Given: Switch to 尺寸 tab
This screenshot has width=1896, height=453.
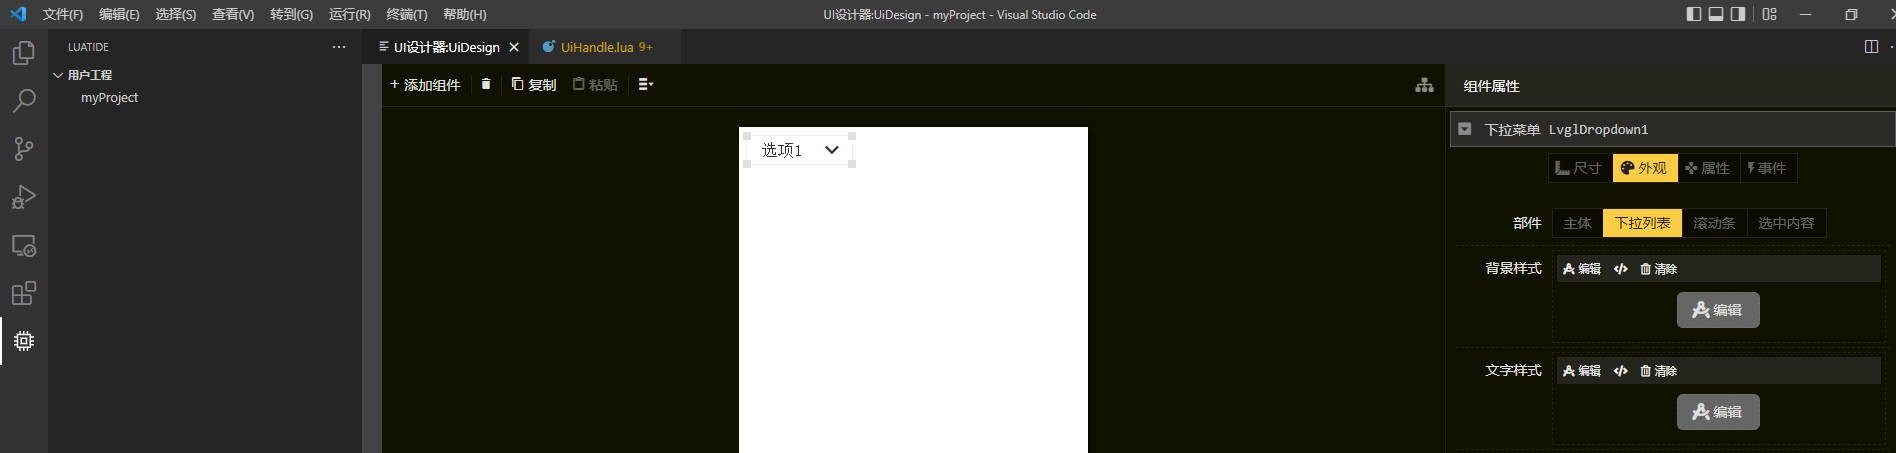Looking at the screenshot, I should click(1580, 168).
